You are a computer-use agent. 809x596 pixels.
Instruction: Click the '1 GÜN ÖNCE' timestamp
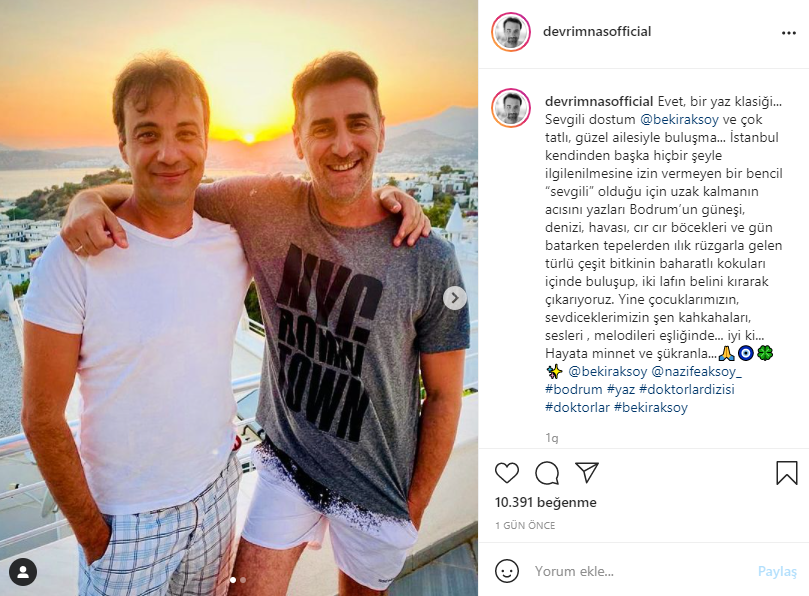(525, 525)
